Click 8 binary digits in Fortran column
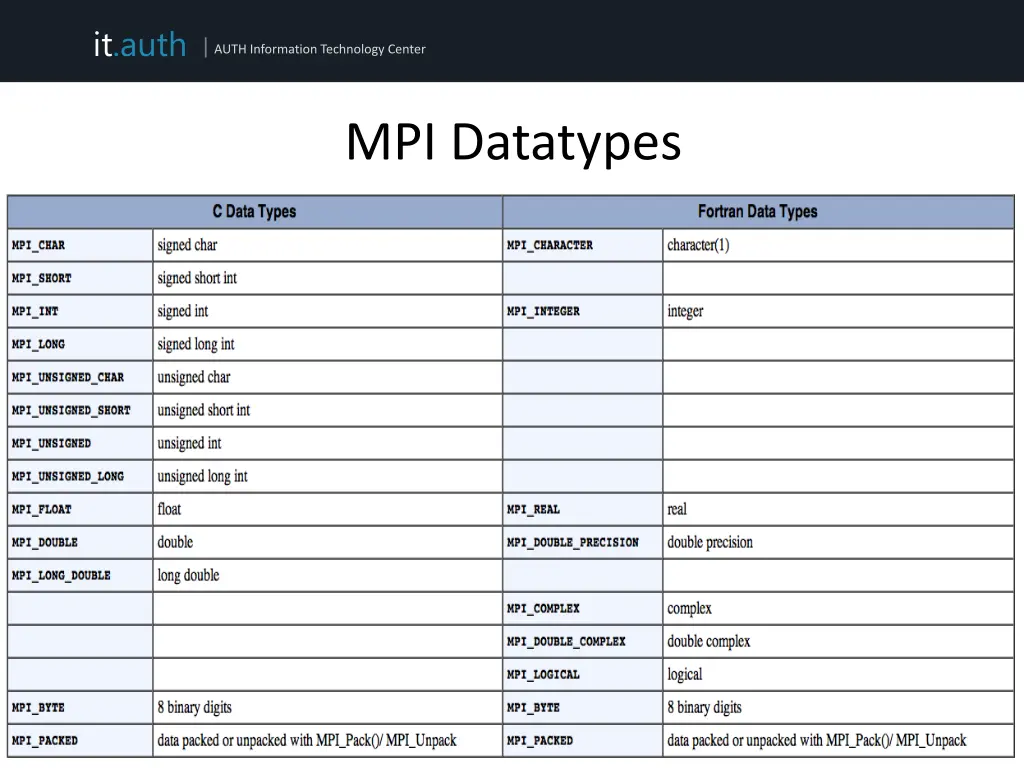1024x768 pixels. (x=839, y=708)
